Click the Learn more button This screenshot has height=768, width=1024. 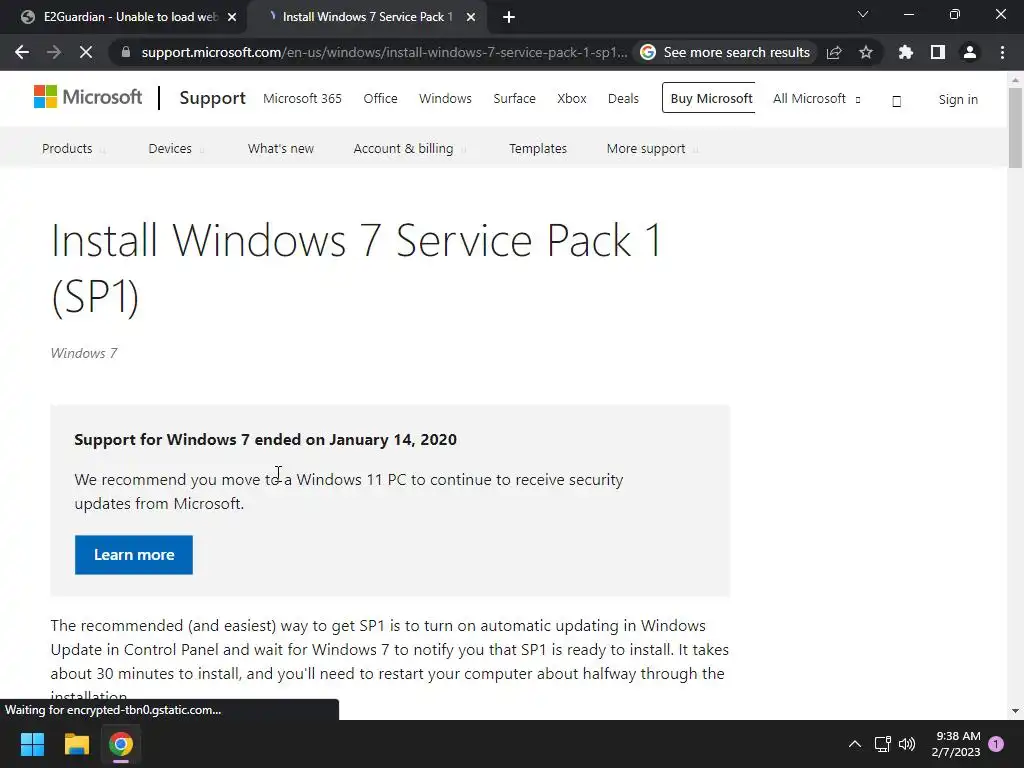pos(134,554)
